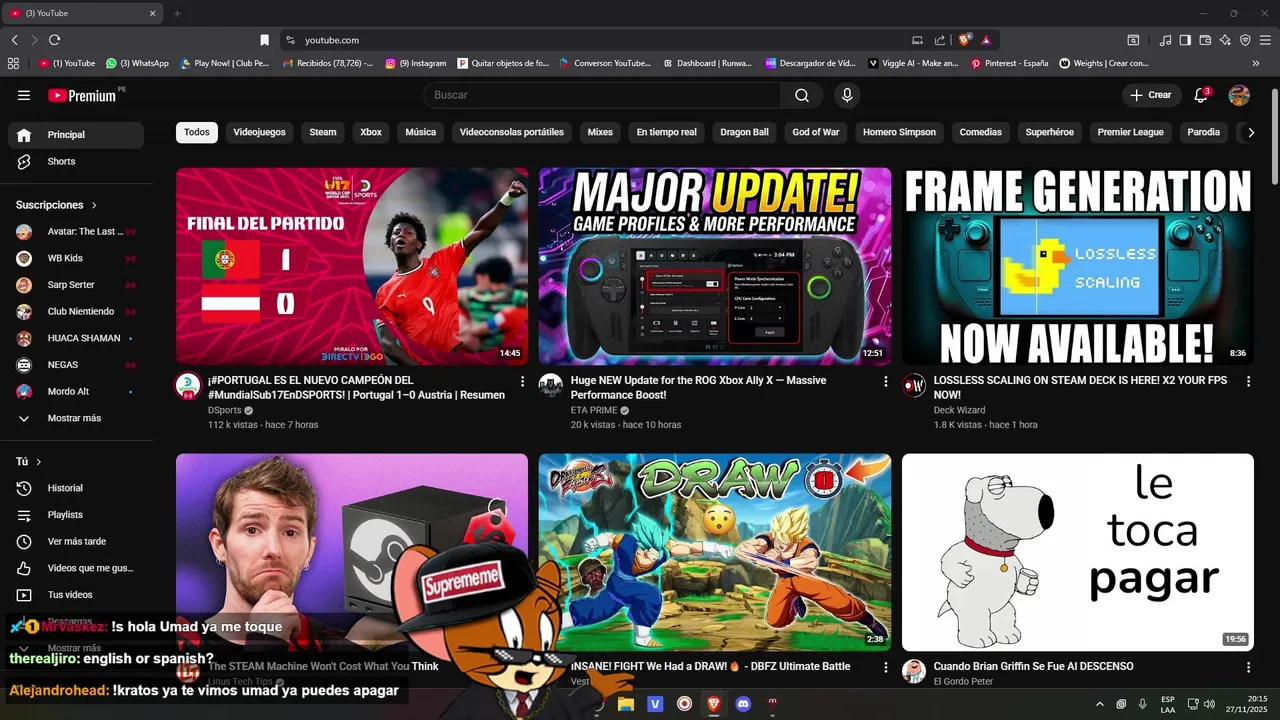1280x720 pixels.
Task: Play the le toca pagar thumbnail
Action: (1078, 552)
